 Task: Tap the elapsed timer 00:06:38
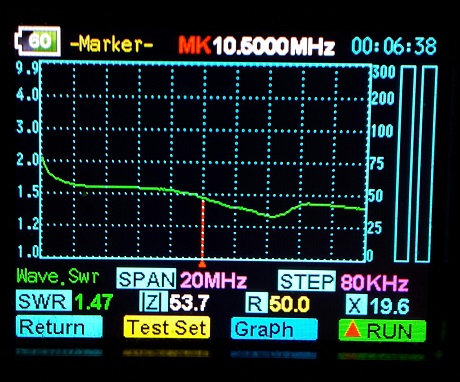[394, 46]
